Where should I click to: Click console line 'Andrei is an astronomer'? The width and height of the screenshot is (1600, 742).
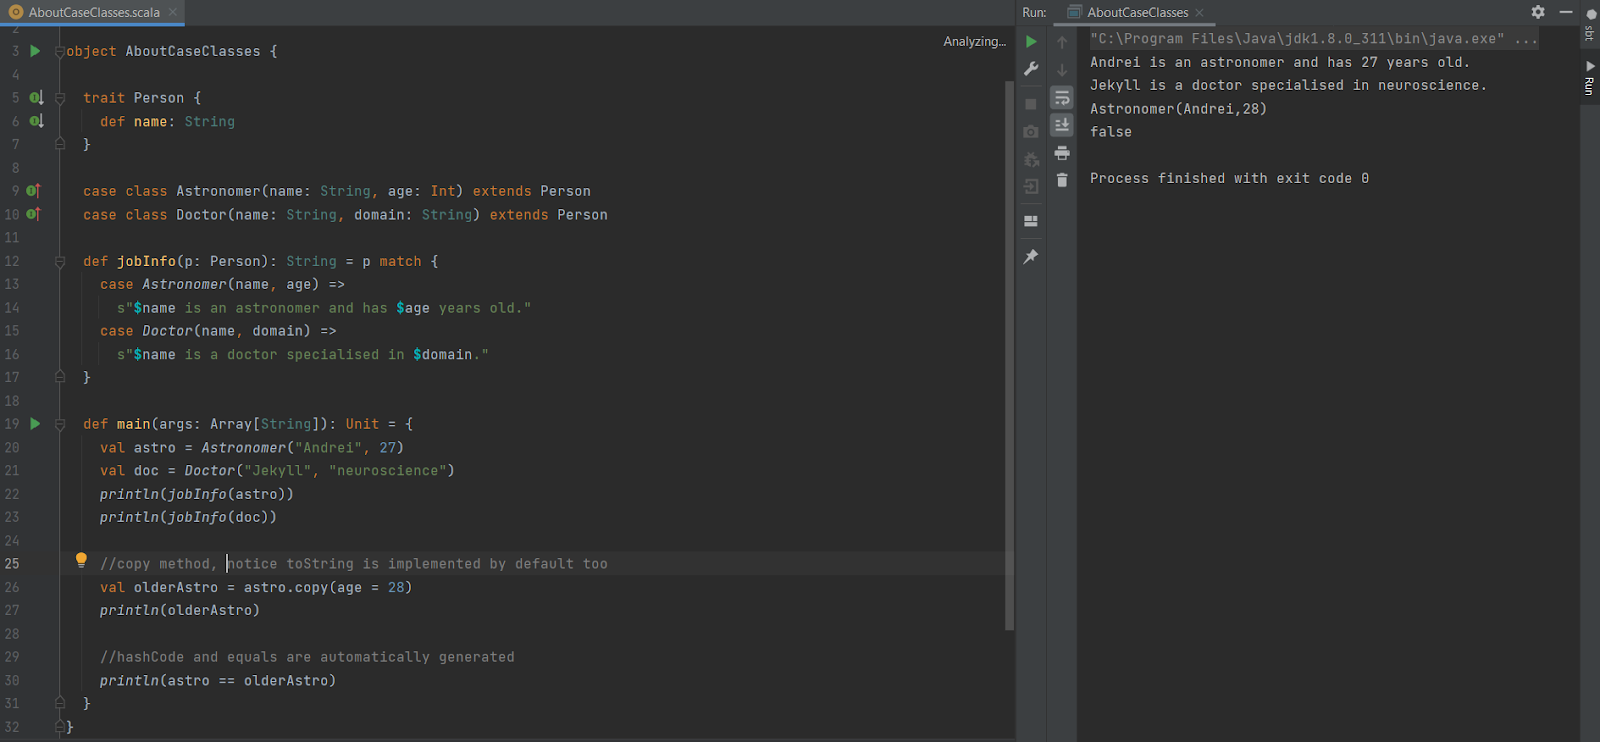click(1280, 62)
